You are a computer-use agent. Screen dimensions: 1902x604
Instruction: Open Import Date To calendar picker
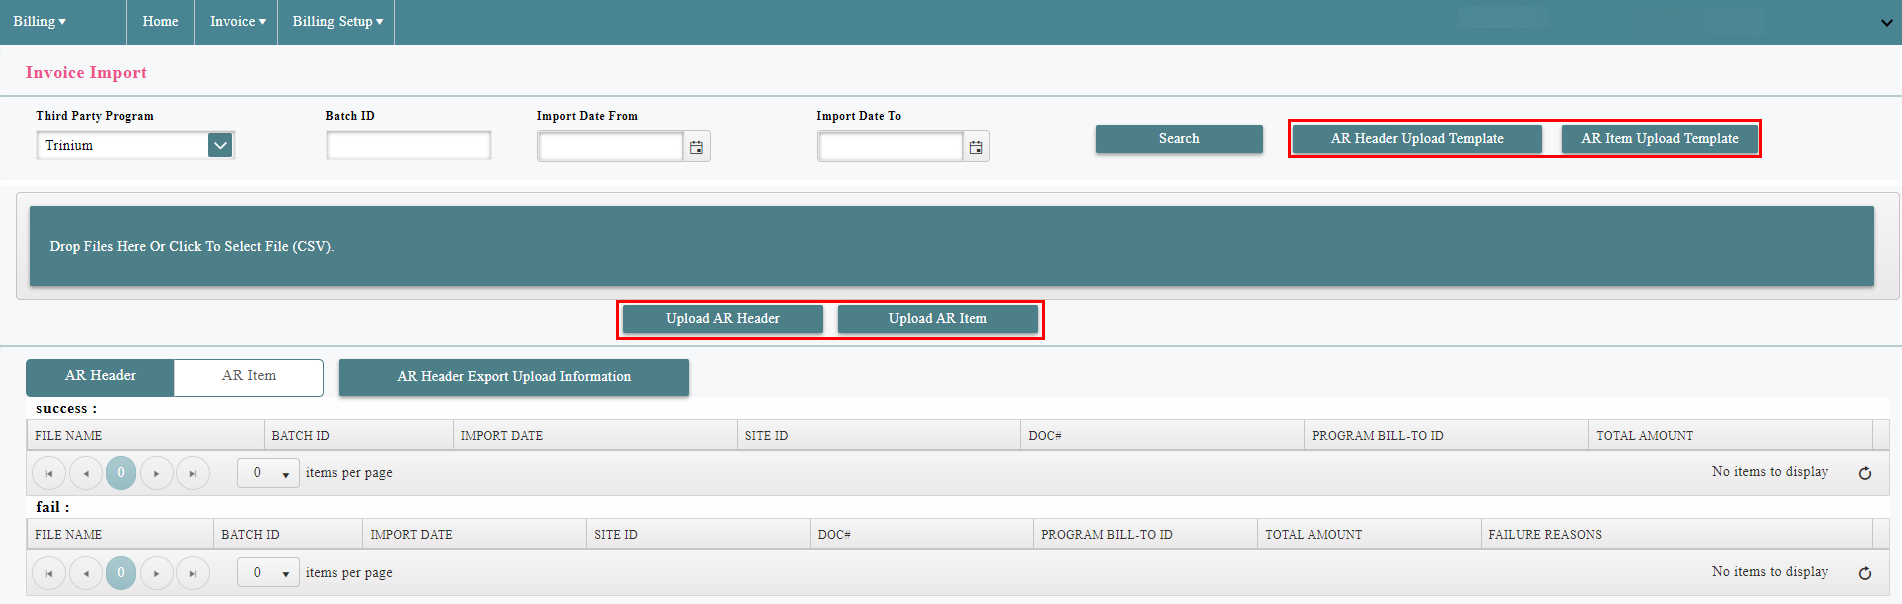click(976, 147)
